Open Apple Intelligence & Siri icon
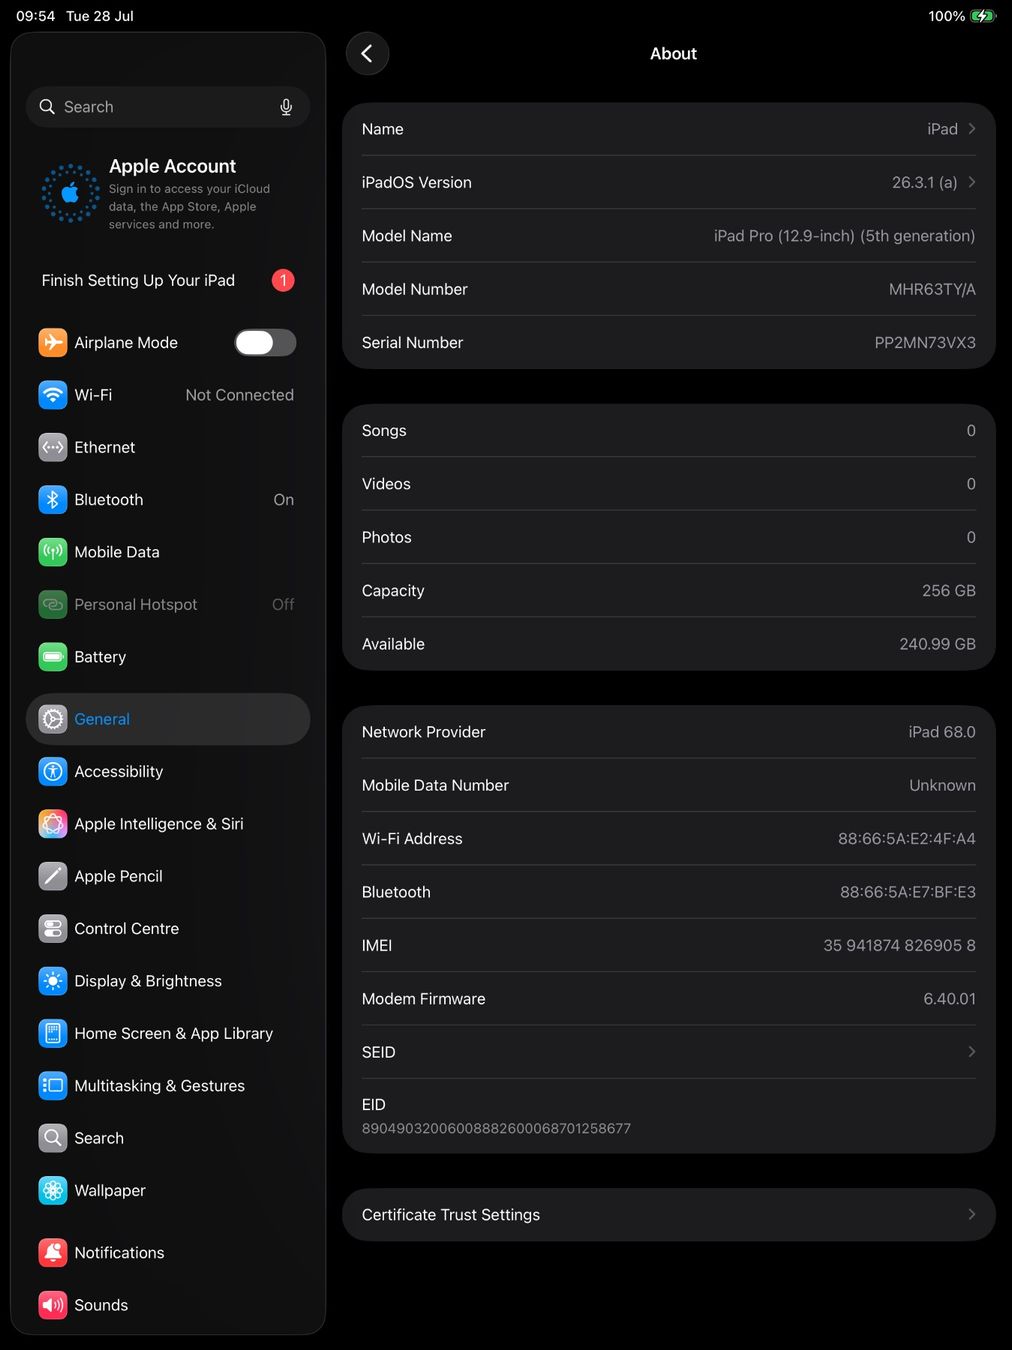This screenshot has width=1012, height=1350. pos(53,824)
